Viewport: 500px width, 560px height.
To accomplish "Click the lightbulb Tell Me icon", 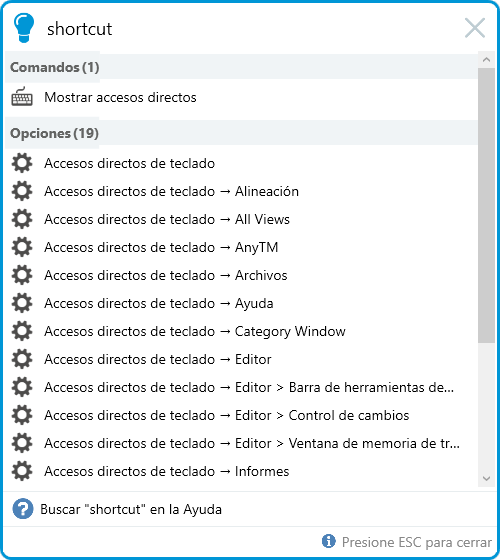I will 24,28.
